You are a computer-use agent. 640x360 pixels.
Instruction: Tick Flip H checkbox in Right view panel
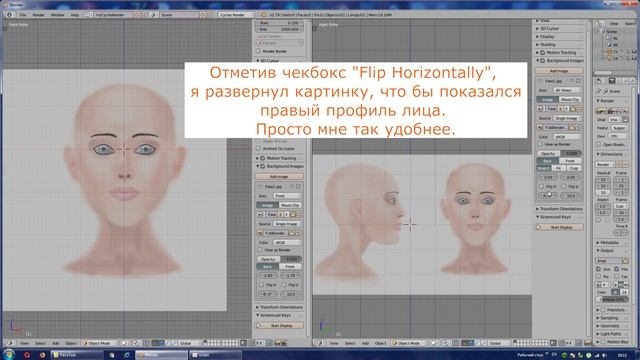point(541,186)
